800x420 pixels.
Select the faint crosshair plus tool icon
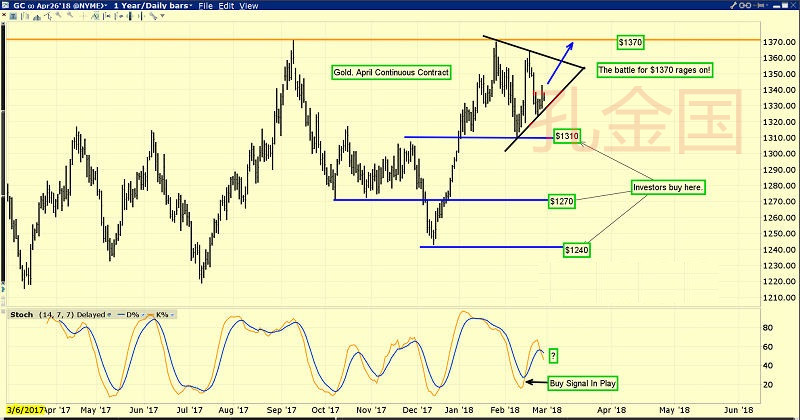(83, 16)
